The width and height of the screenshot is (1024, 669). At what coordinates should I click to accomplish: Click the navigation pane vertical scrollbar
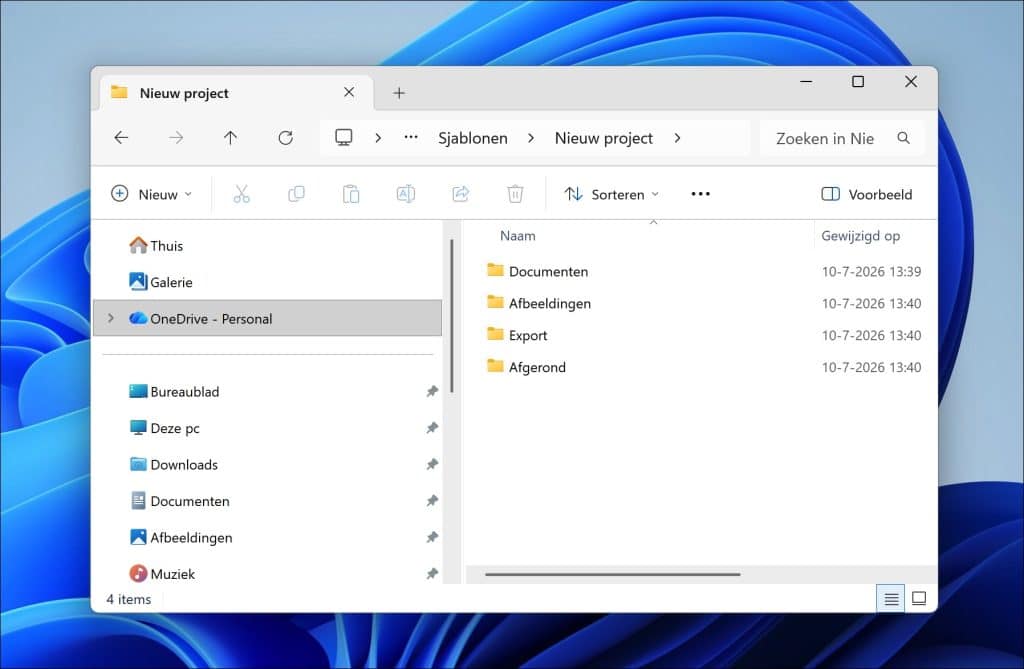[451, 316]
